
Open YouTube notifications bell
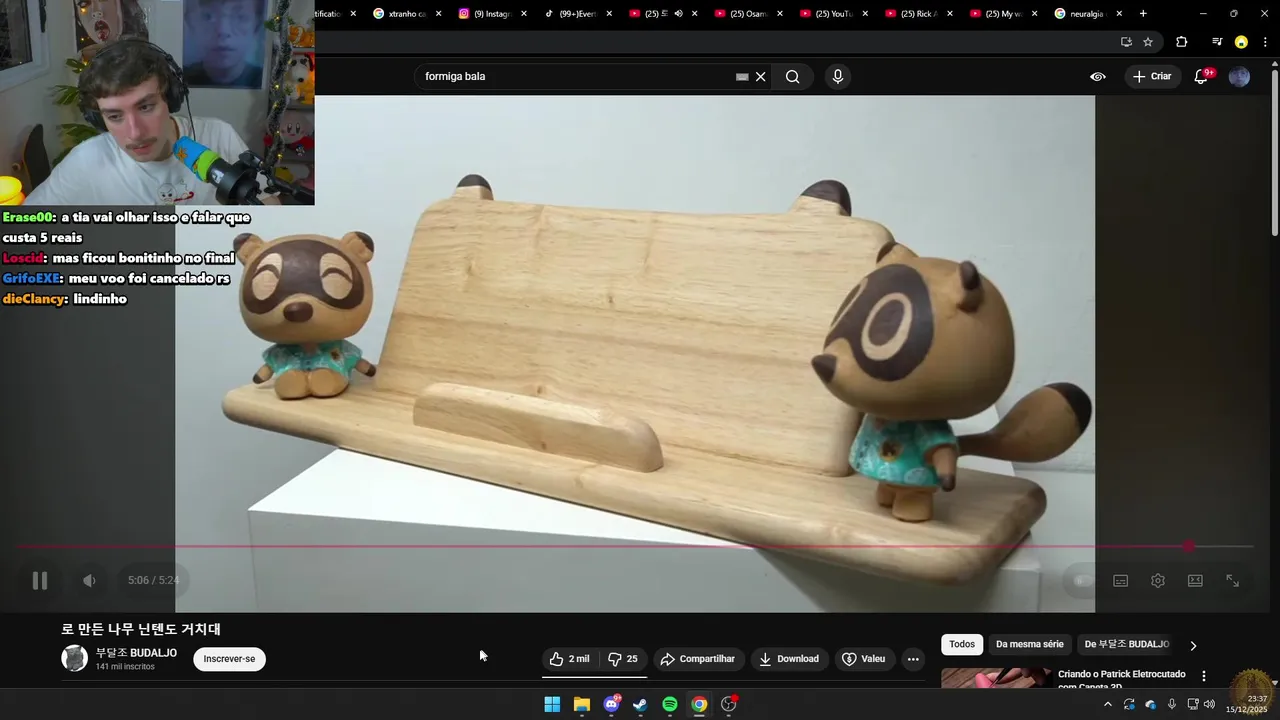(1202, 77)
